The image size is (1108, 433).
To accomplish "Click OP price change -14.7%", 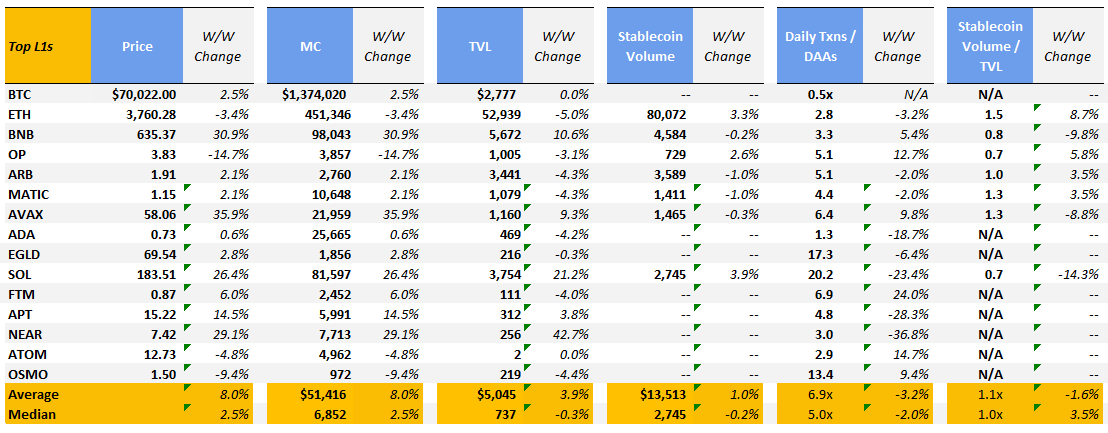I will (x=228, y=154).
